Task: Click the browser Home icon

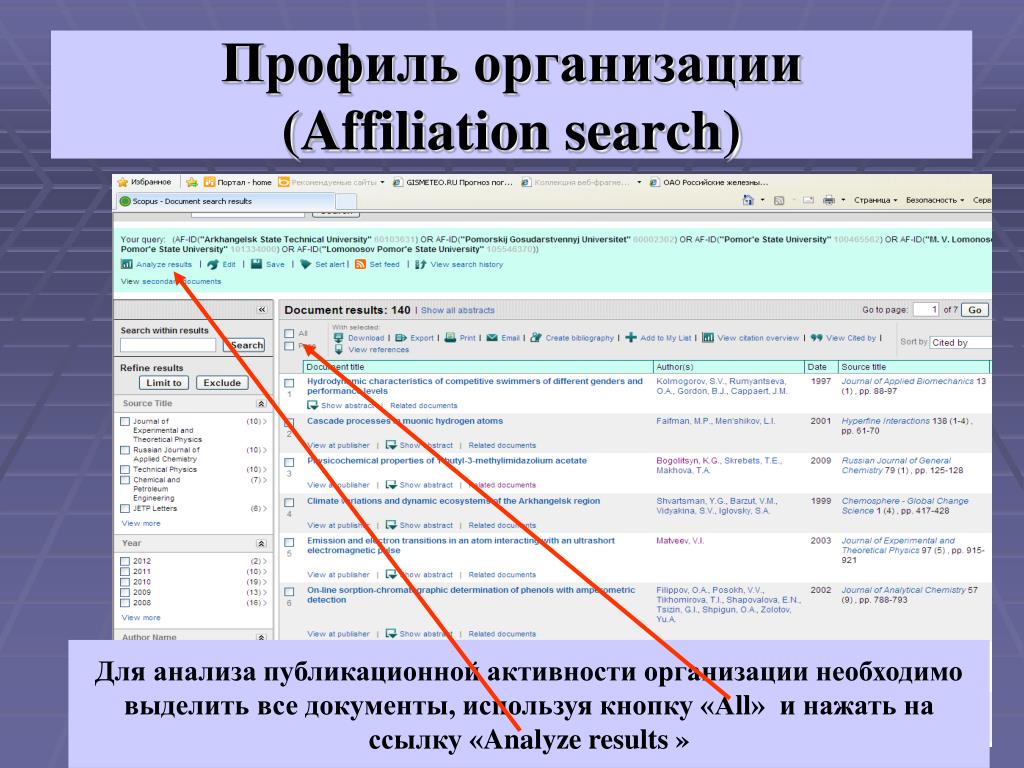Action: point(748,200)
